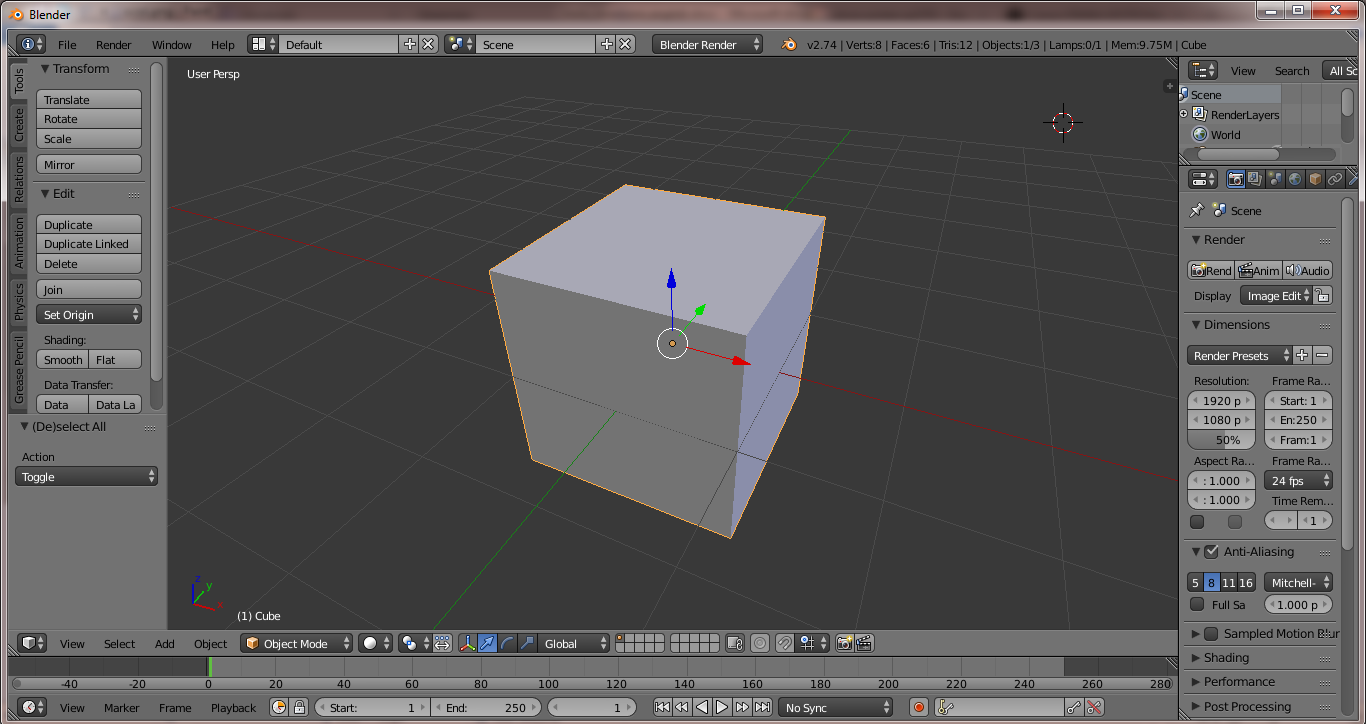Viewport: 1366px width, 724px height.
Task: Open properties editor type selector
Action: [1203, 179]
